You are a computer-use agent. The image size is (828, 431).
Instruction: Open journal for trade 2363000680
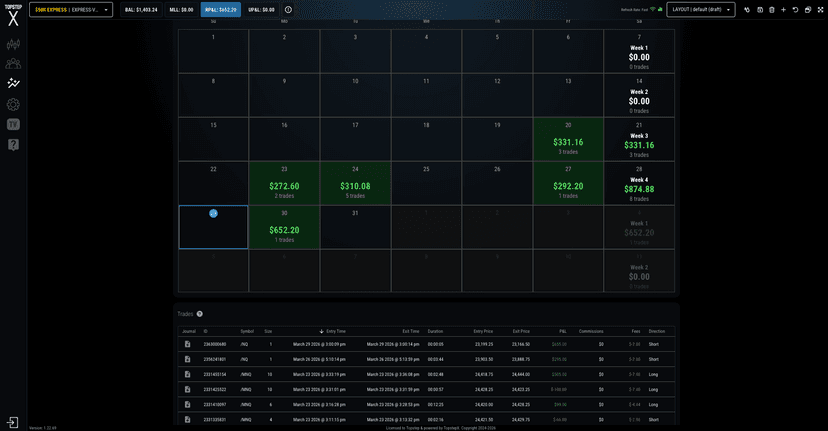click(187, 344)
